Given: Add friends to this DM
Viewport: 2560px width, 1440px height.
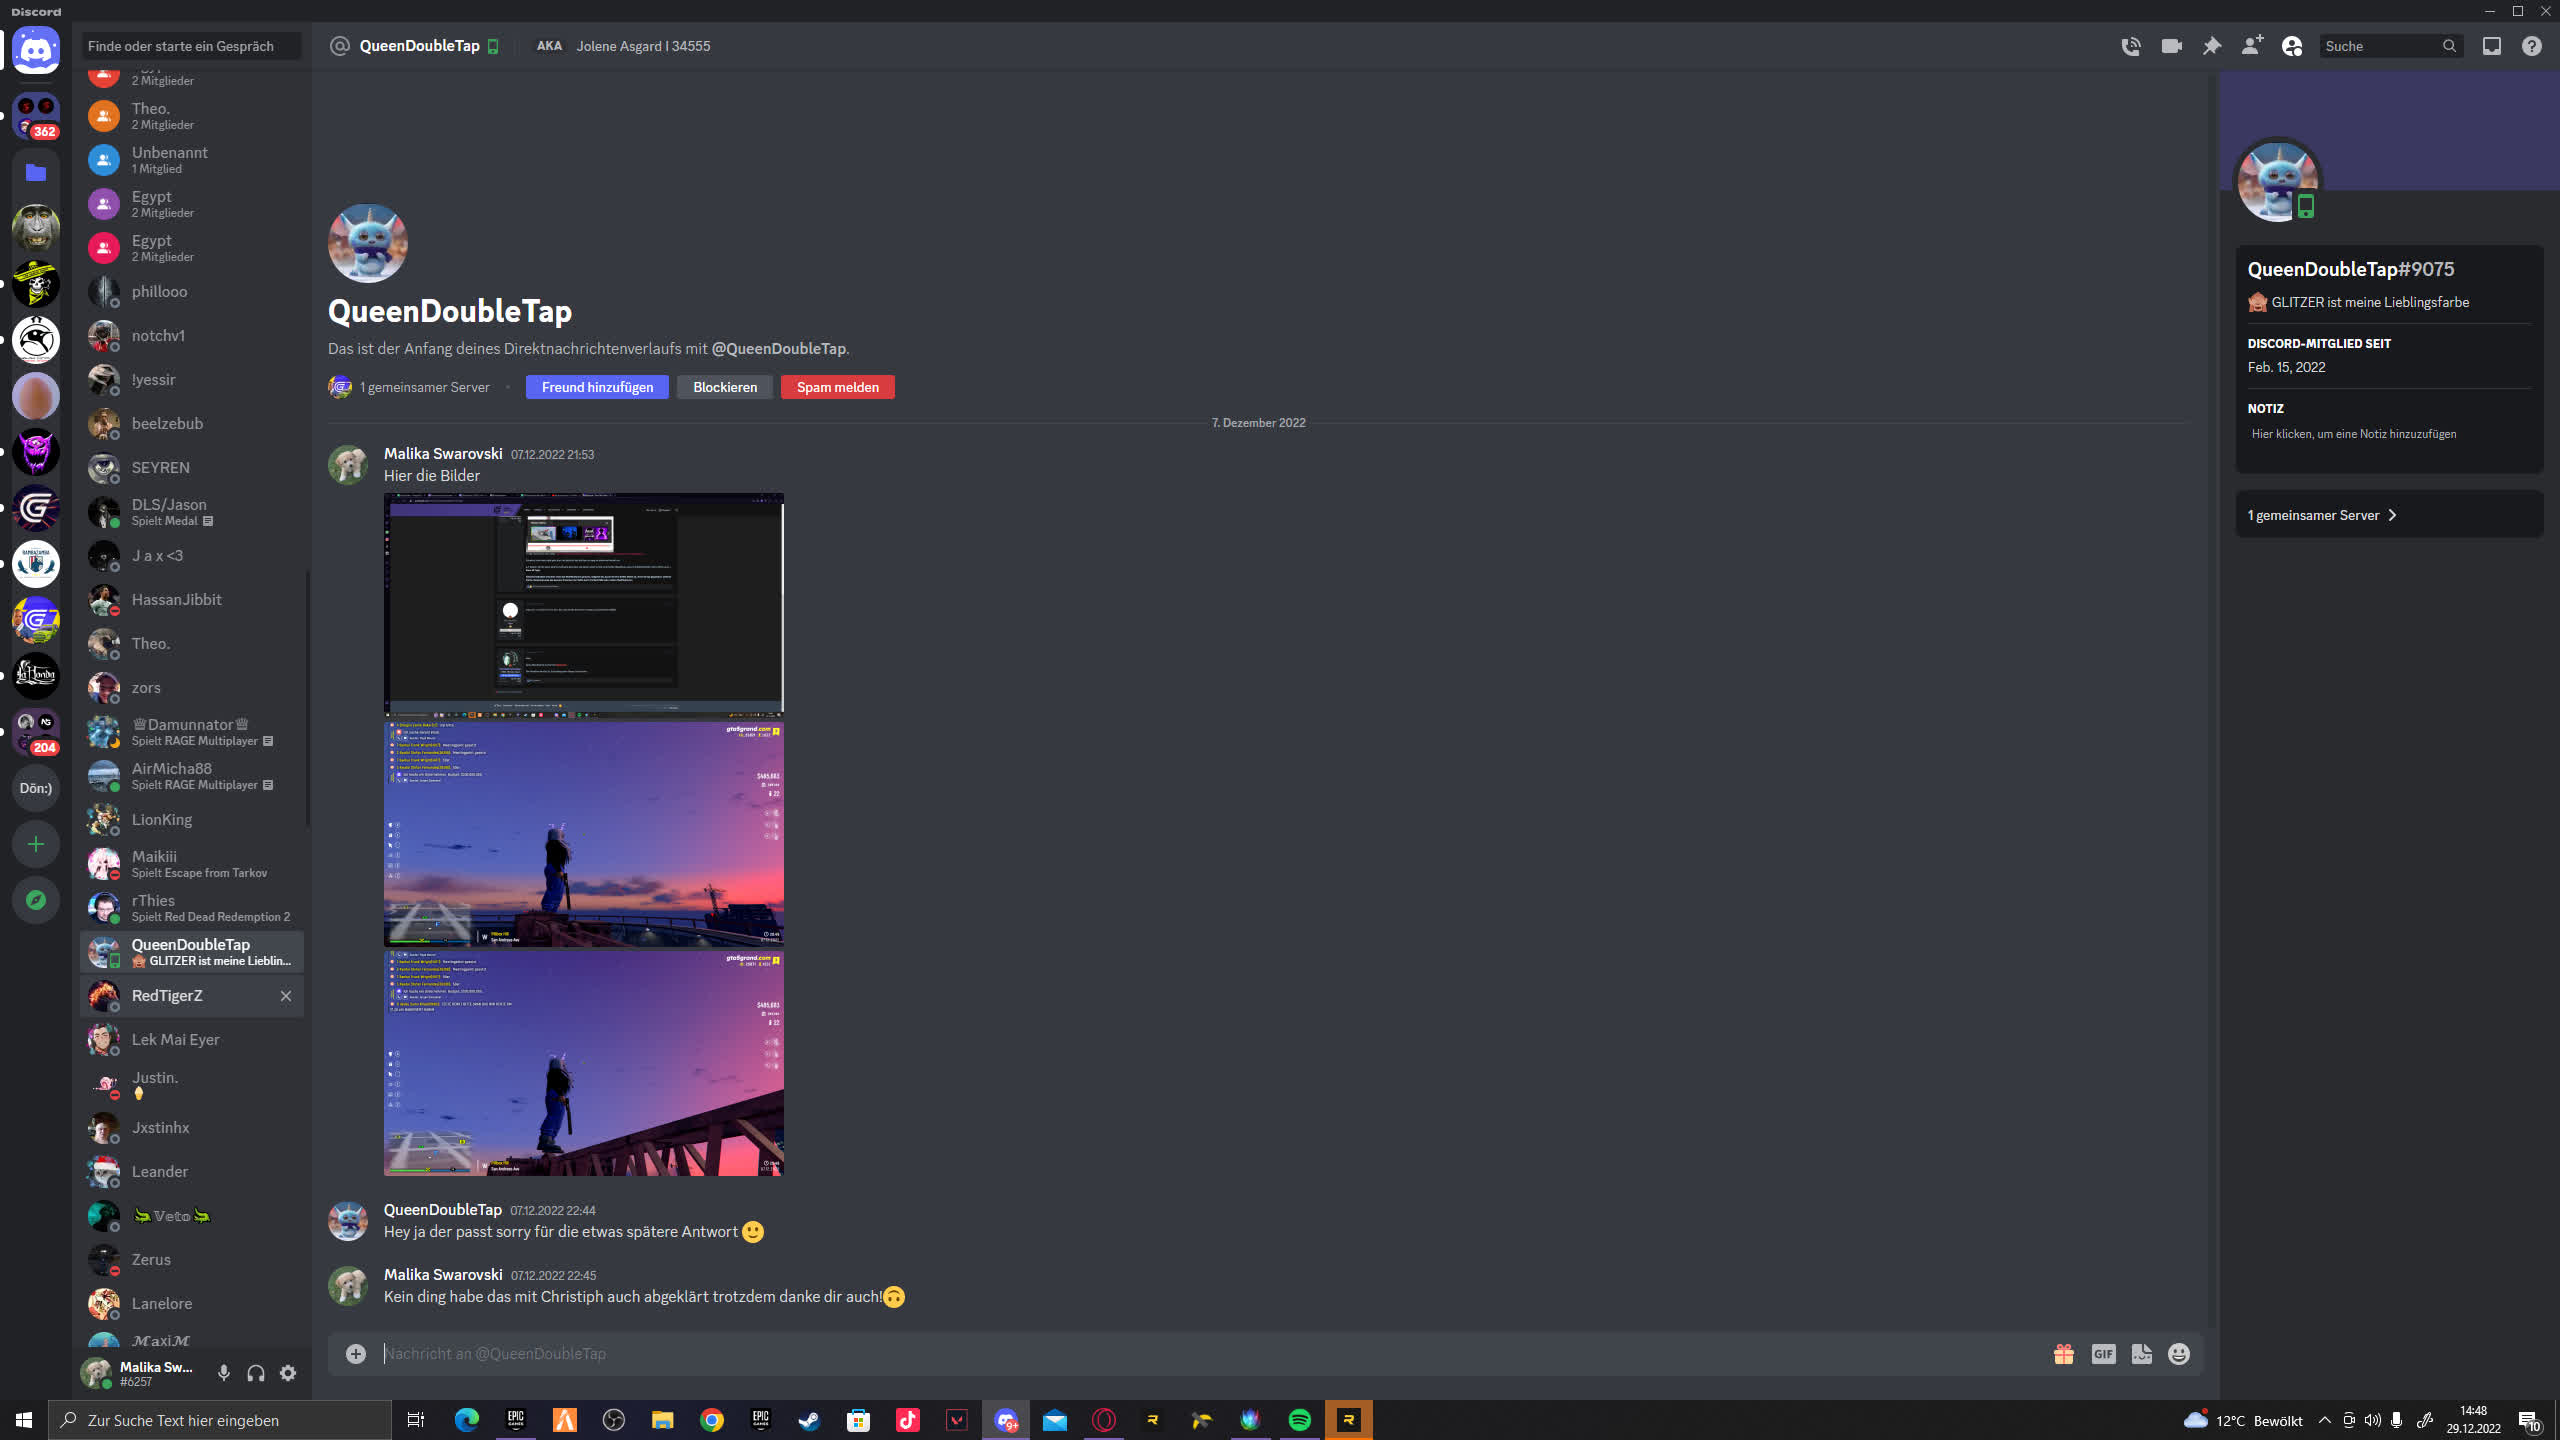Looking at the screenshot, I should (x=2252, y=46).
